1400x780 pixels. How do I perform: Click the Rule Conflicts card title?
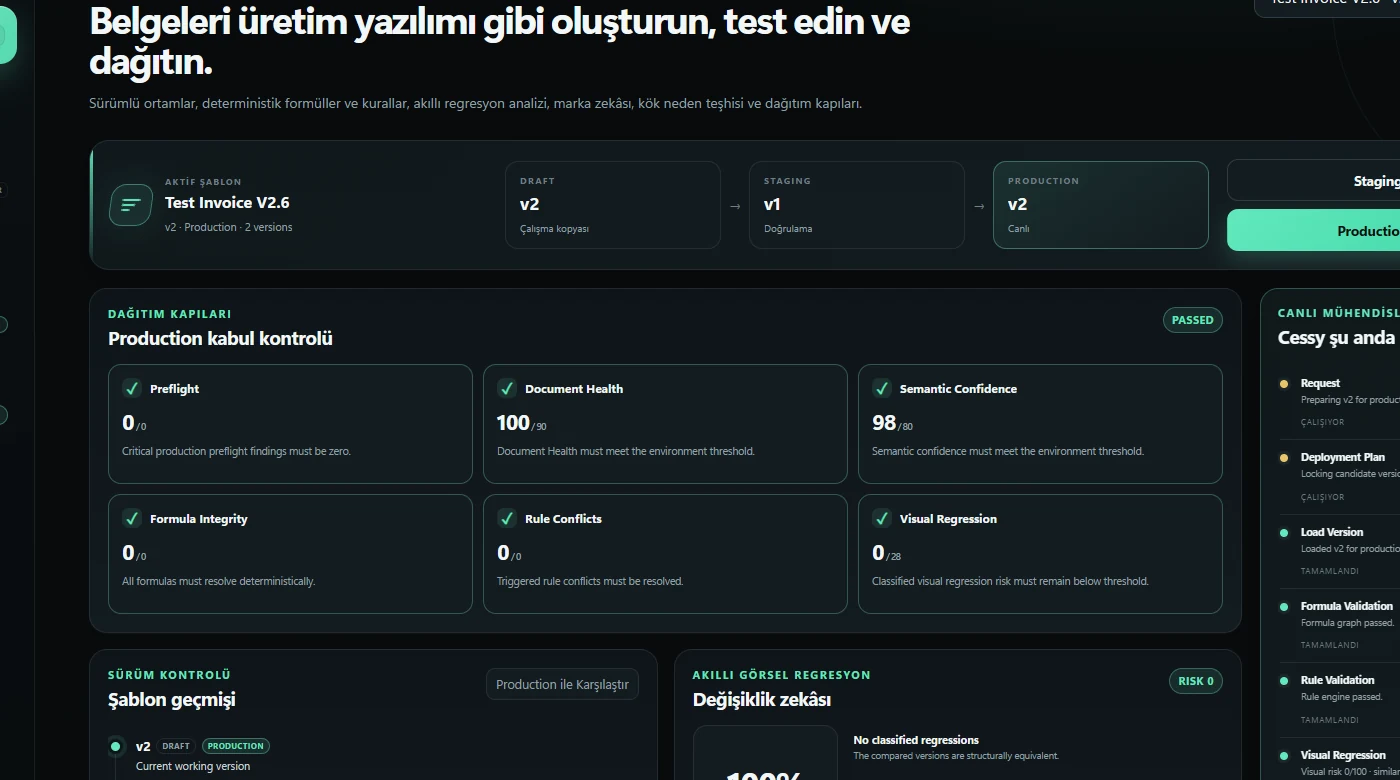[563, 519]
